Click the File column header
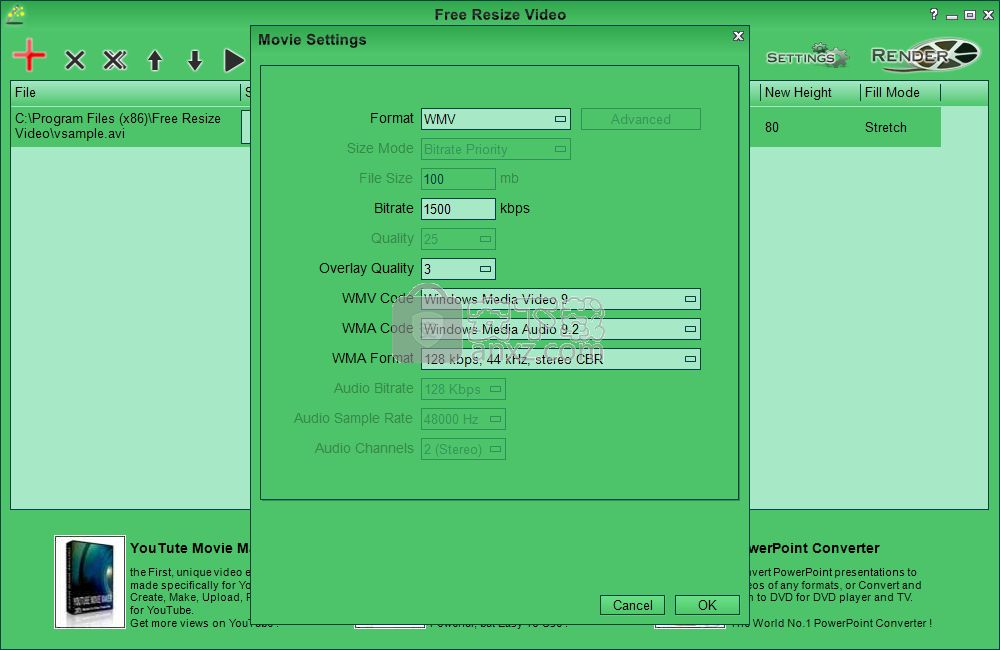This screenshot has width=1000, height=650. pos(126,92)
